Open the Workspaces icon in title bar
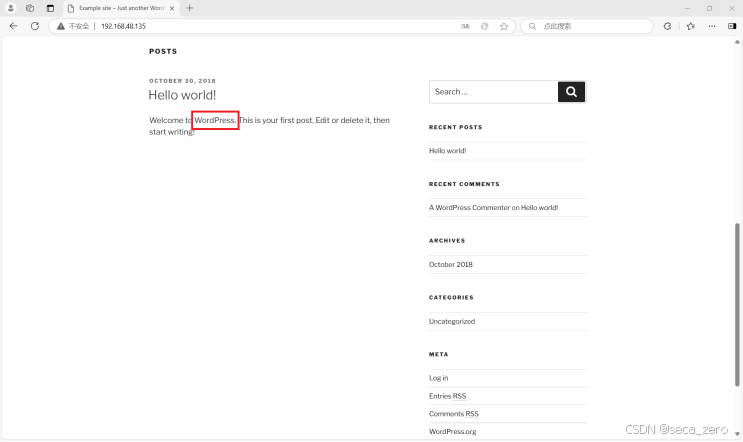 pyautogui.click(x=30, y=8)
